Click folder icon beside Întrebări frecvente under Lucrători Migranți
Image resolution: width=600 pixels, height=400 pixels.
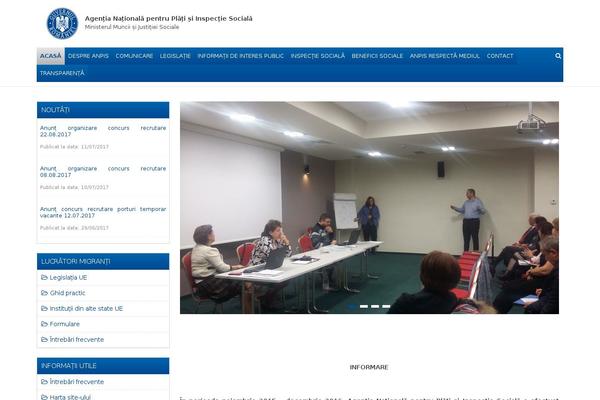click(44, 340)
